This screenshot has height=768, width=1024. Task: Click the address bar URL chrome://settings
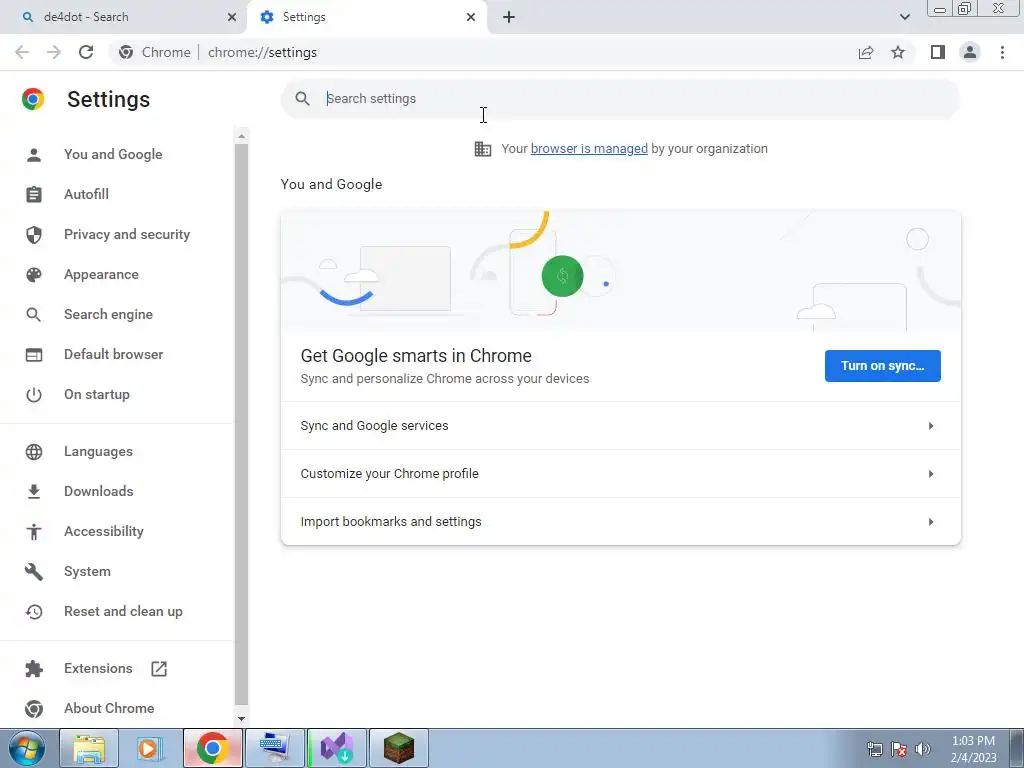click(263, 52)
